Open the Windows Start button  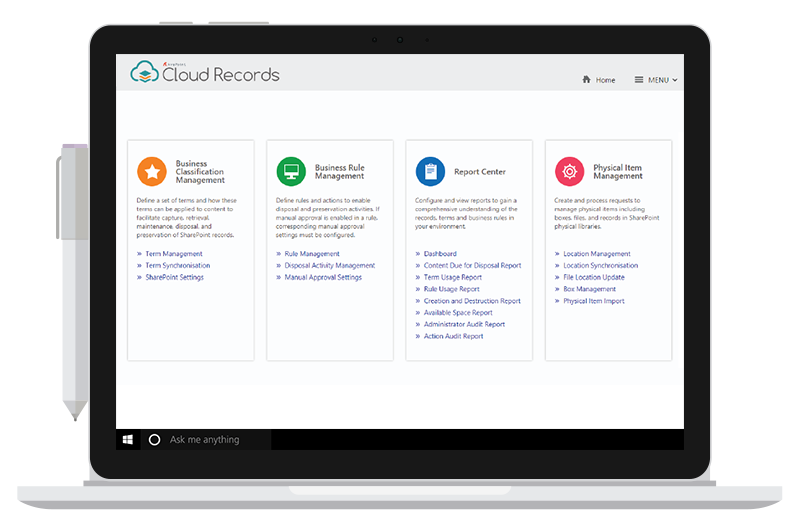tap(128, 440)
